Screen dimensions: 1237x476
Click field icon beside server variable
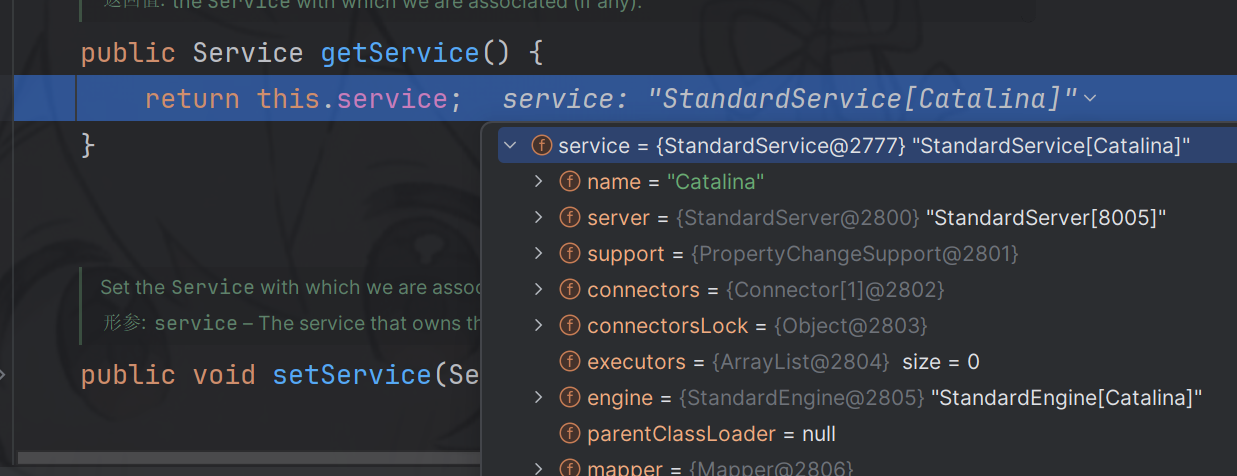point(570,218)
